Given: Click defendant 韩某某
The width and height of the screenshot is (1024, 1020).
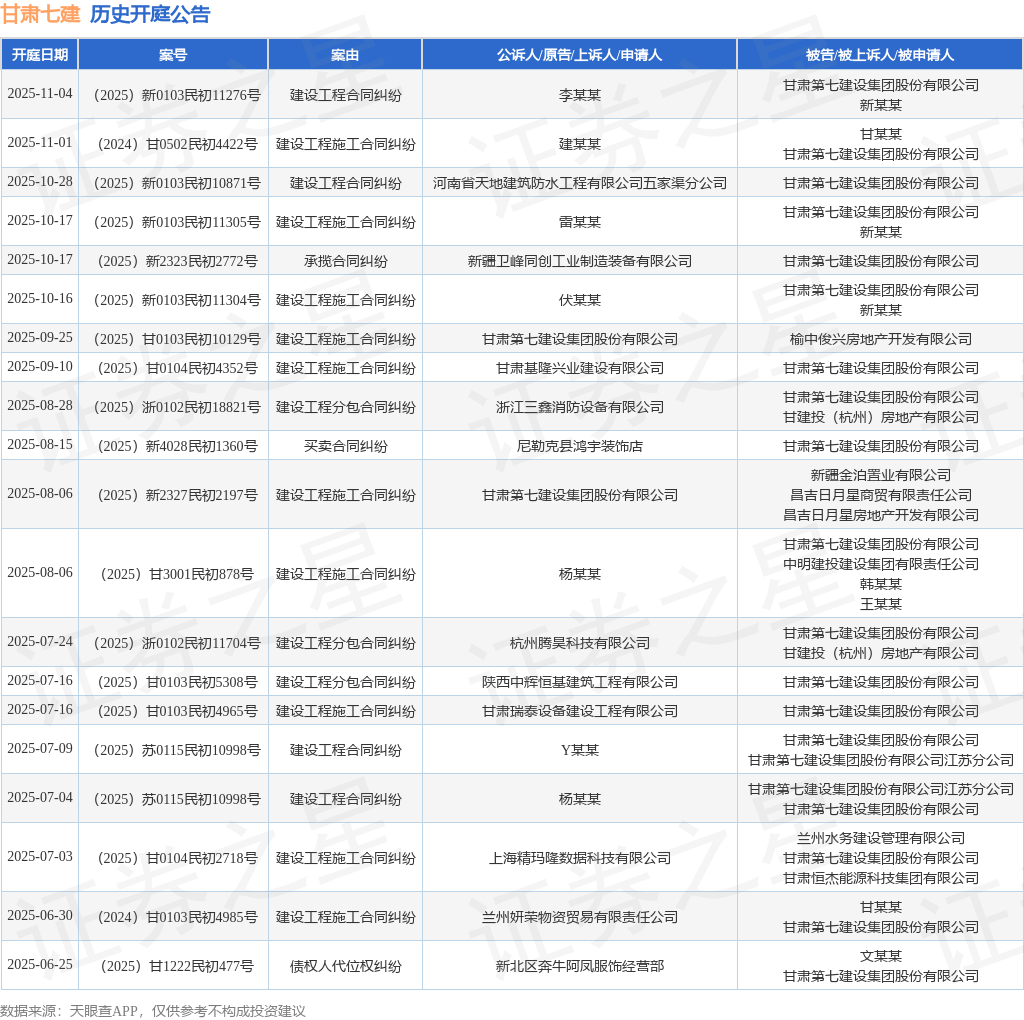Looking at the screenshot, I should coord(880,584).
